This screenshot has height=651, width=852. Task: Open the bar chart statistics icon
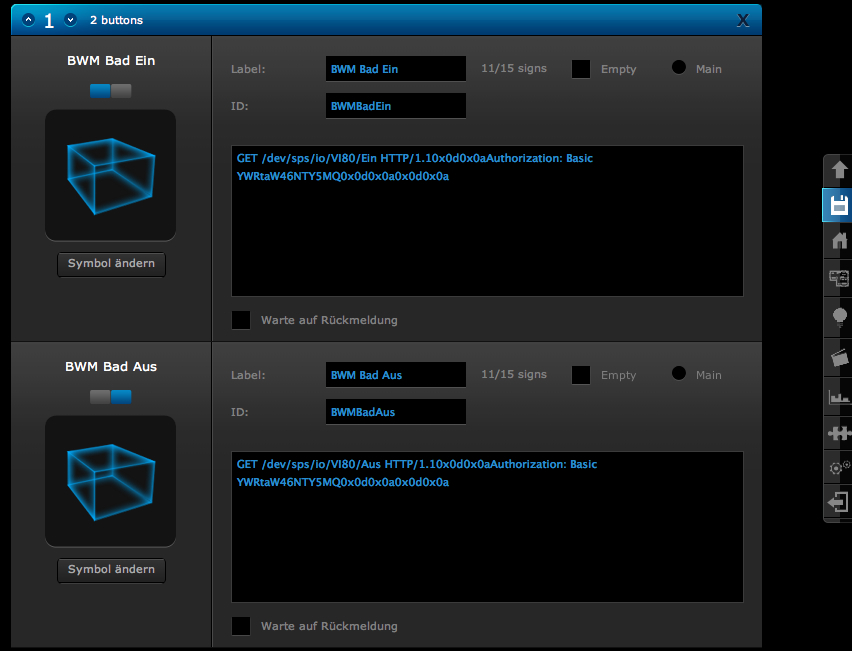click(840, 397)
